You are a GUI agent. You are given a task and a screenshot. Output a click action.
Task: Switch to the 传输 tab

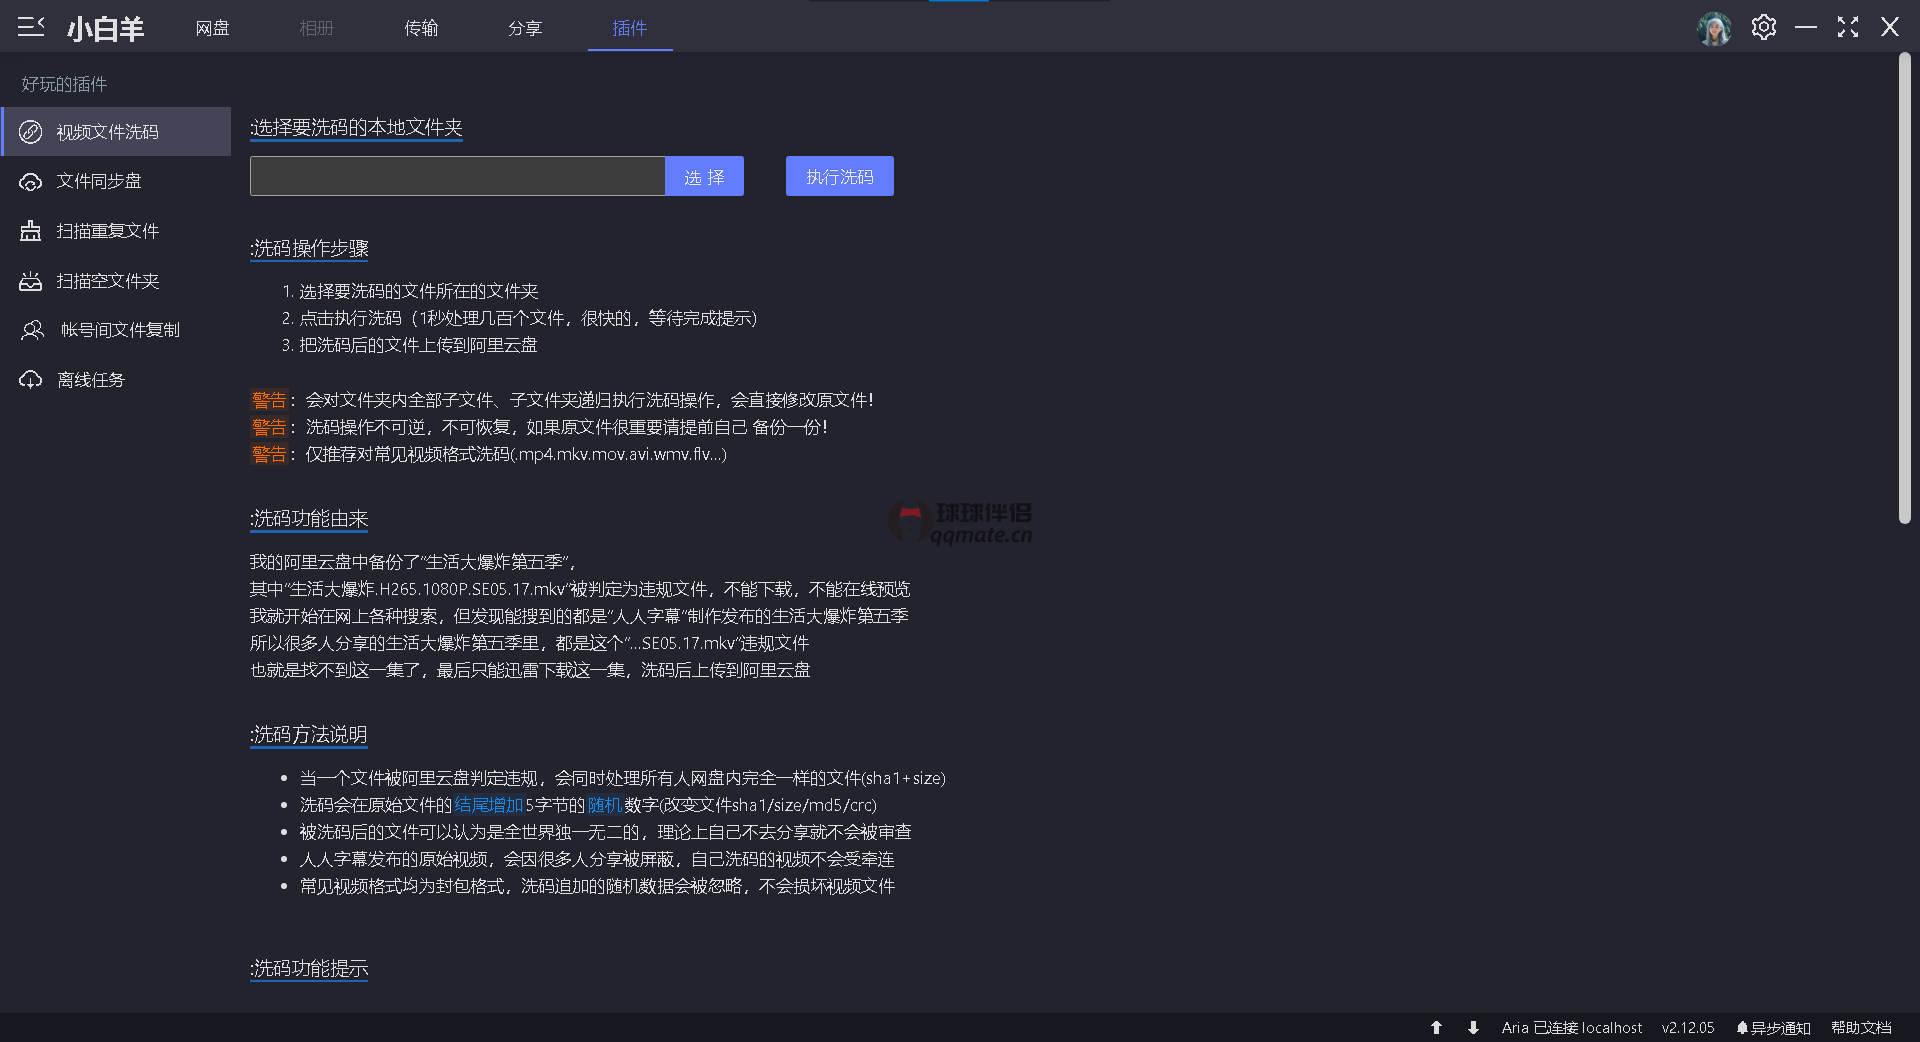tap(421, 28)
